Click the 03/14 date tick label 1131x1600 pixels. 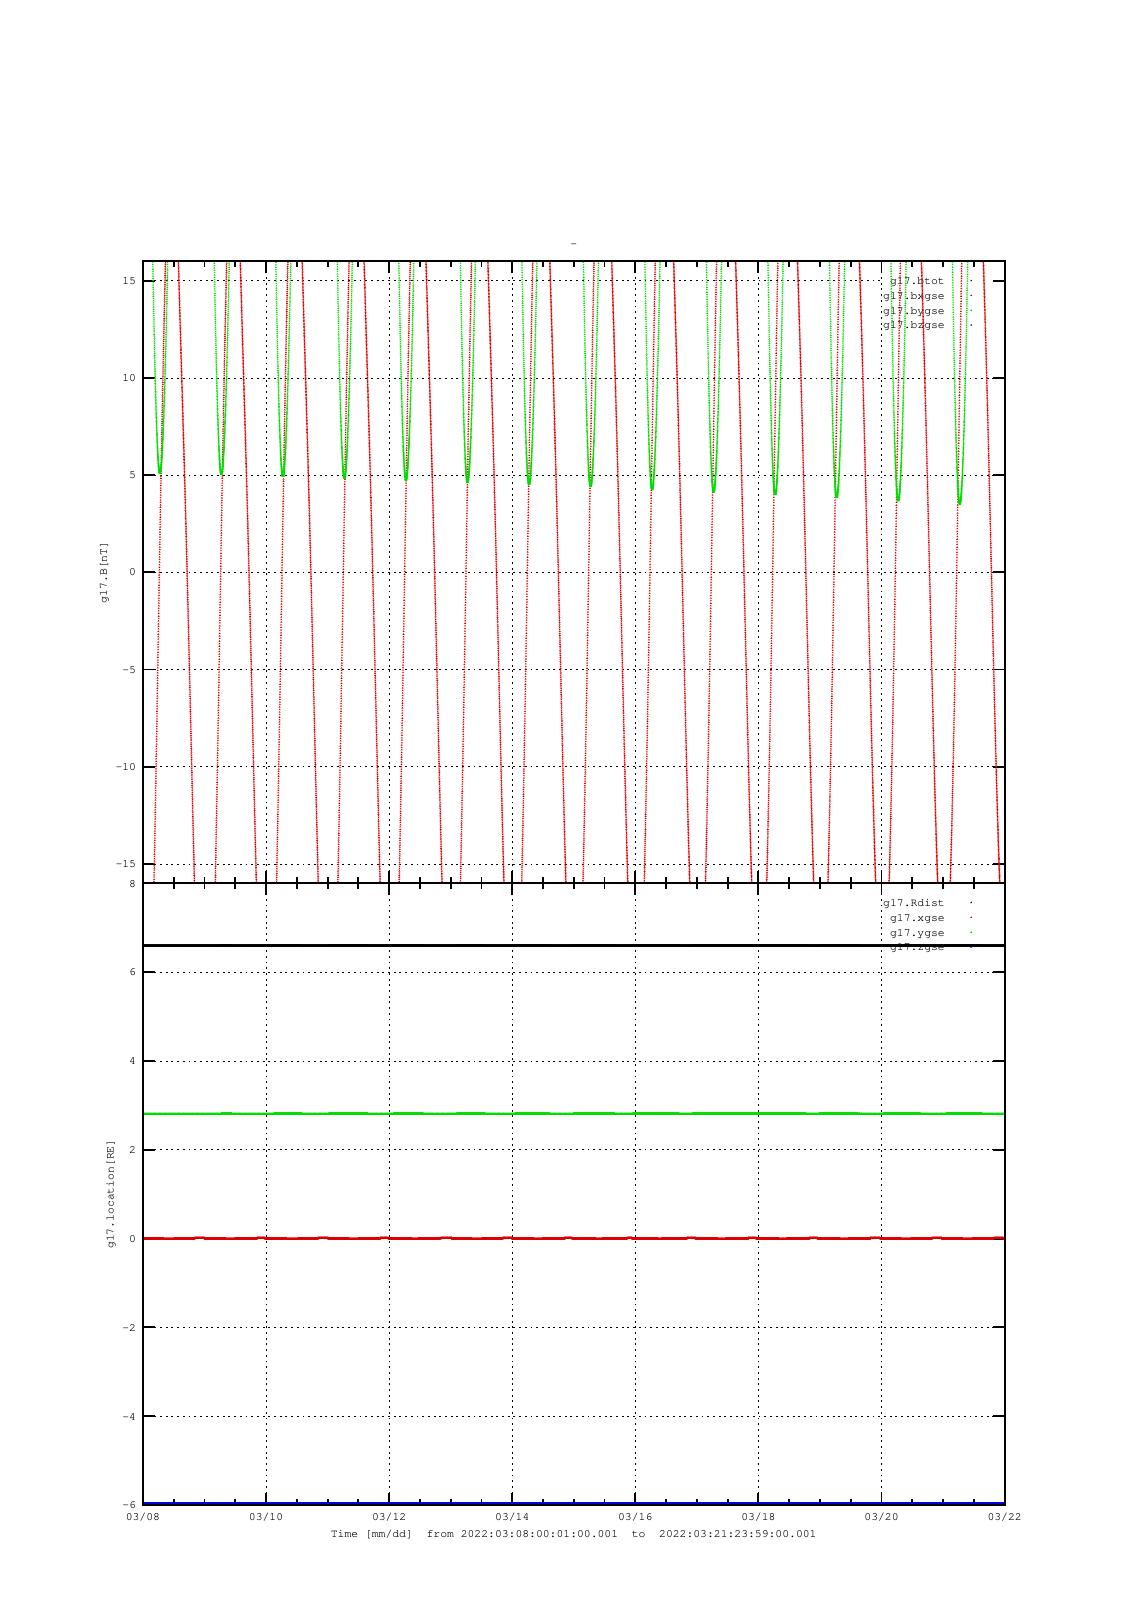click(512, 1516)
